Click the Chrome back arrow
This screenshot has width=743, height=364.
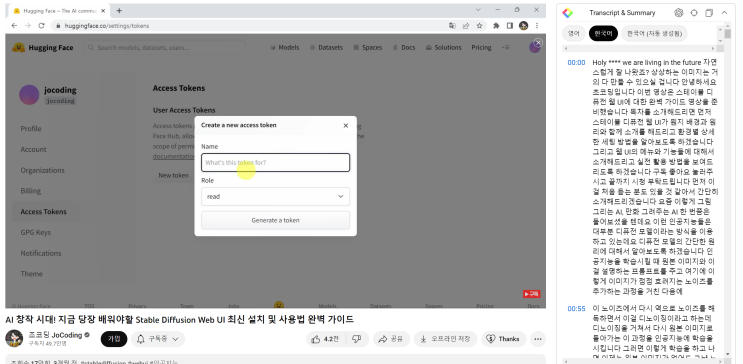[15, 26]
